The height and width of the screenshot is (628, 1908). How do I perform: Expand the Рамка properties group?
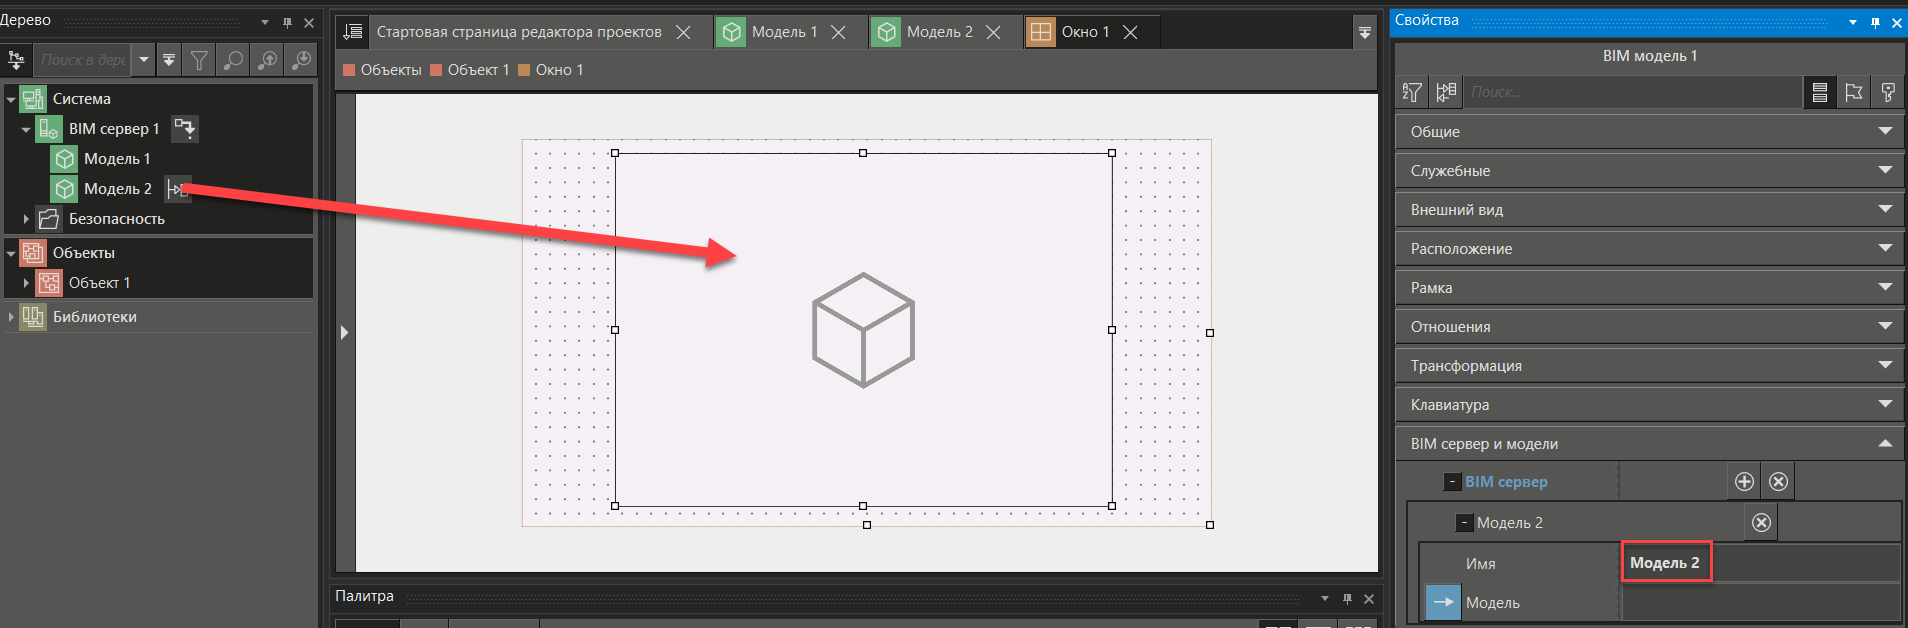(1649, 288)
